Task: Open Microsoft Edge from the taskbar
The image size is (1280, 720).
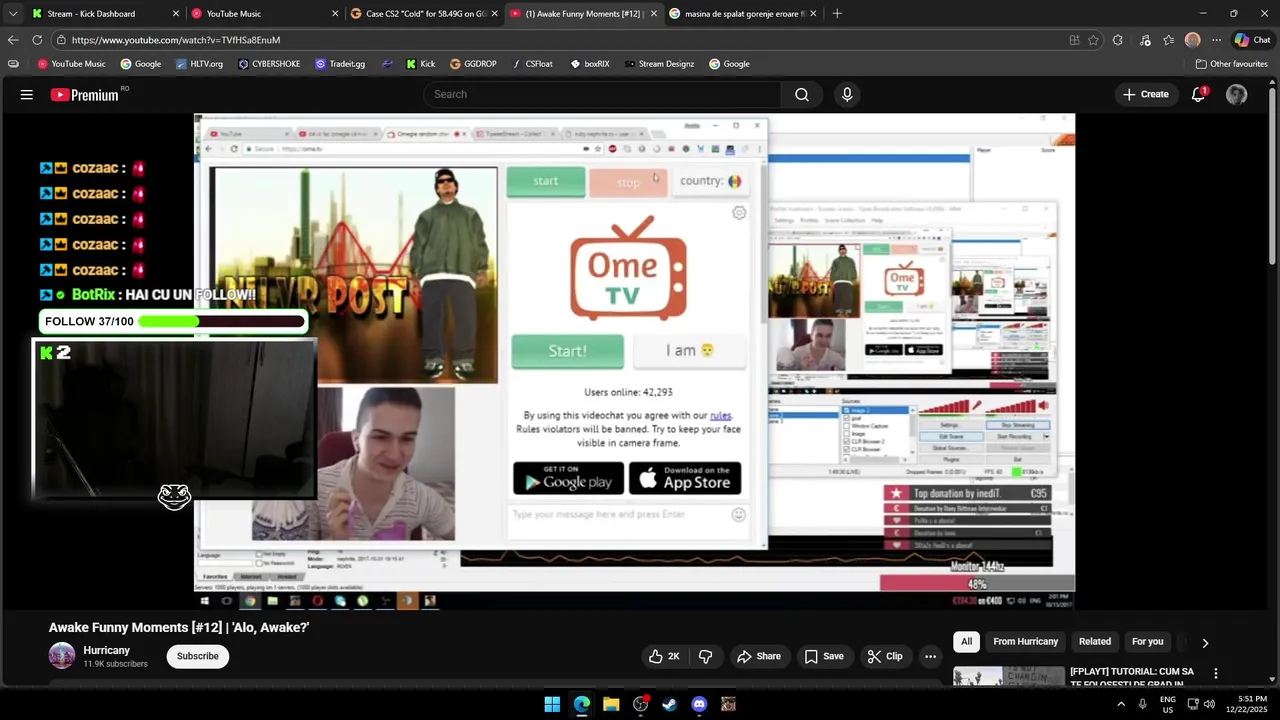Action: (x=582, y=704)
